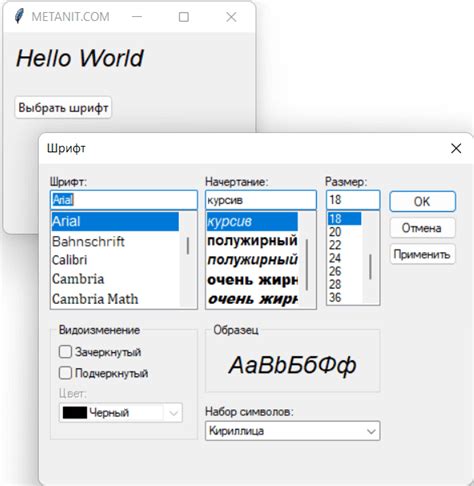Focus the Начертание input field
The image size is (474, 486).
pos(261,200)
